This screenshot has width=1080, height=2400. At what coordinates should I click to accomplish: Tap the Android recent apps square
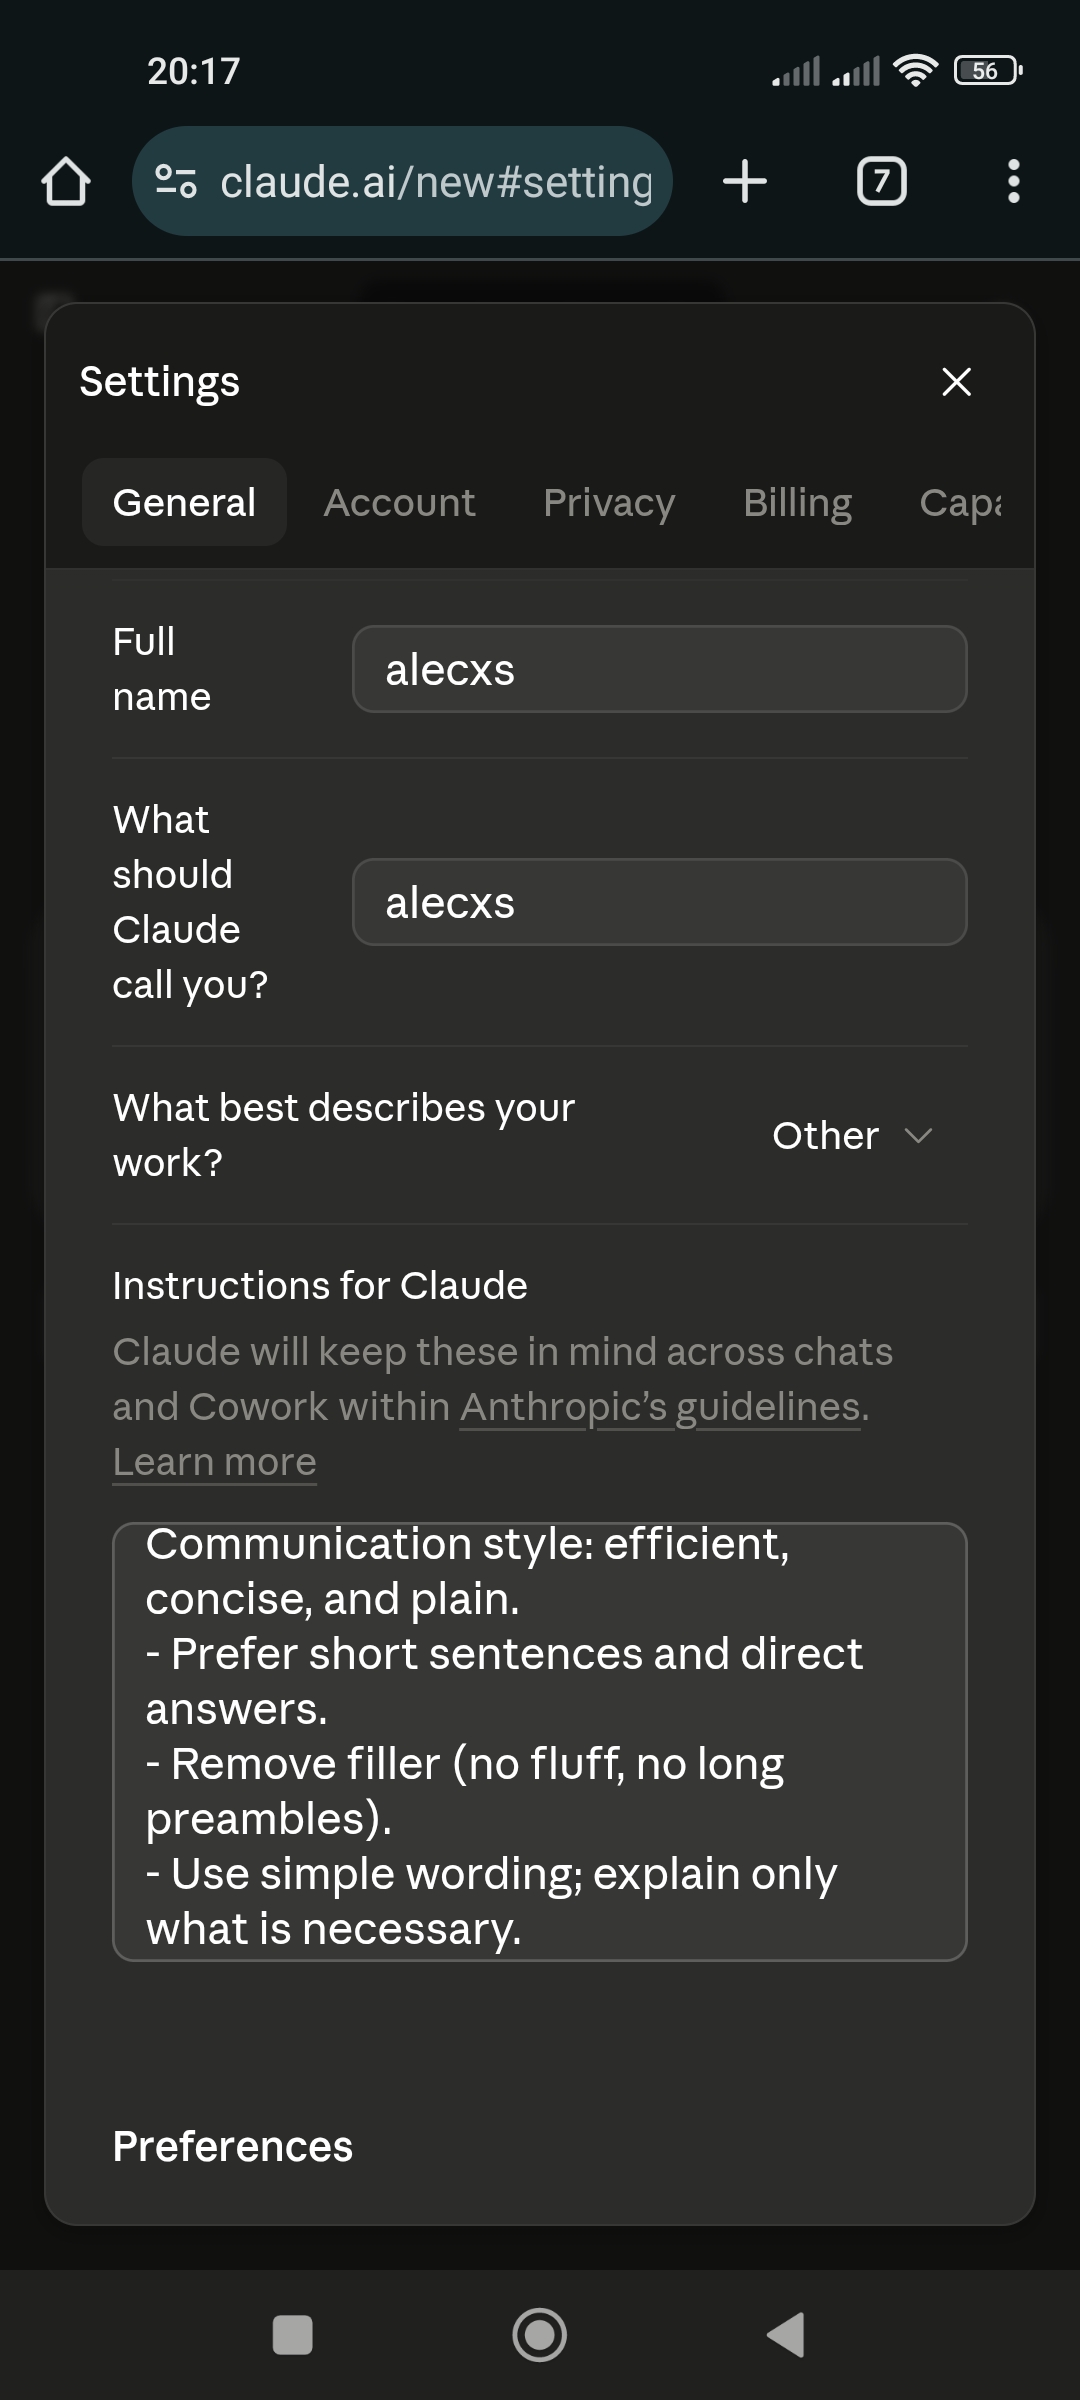pyautogui.click(x=293, y=2336)
